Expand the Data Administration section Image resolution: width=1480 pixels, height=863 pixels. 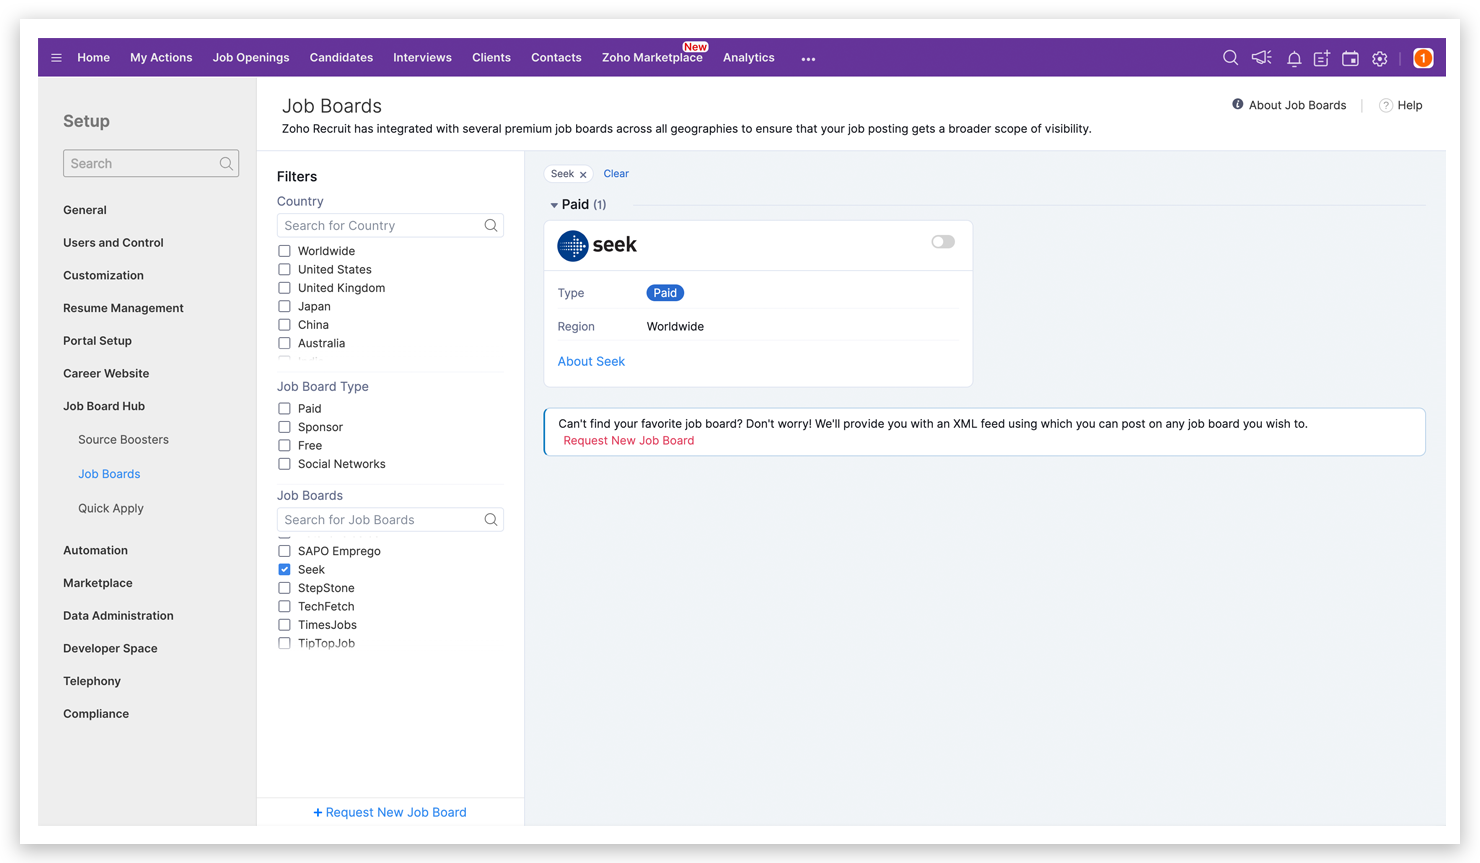[x=118, y=616]
